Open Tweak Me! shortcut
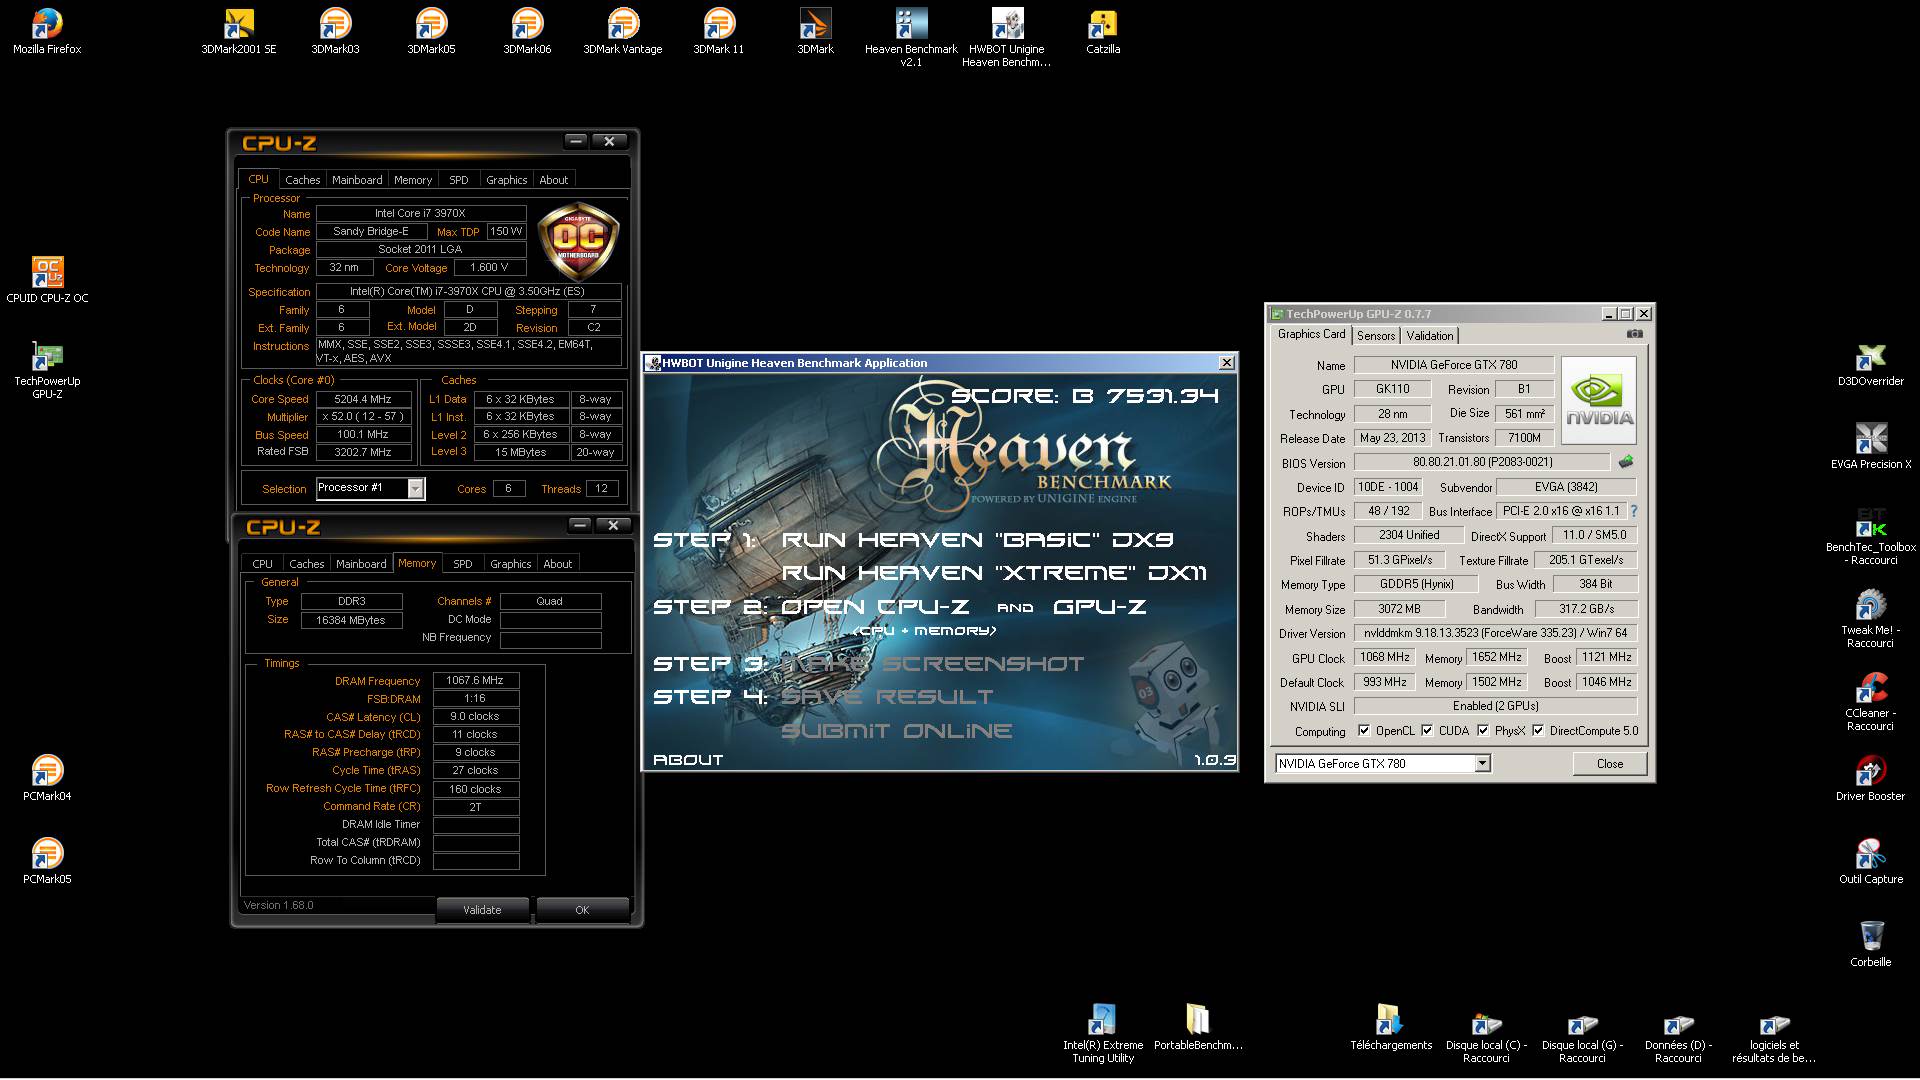The width and height of the screenshot is (1920, 1080). [x=1871, y=619]
